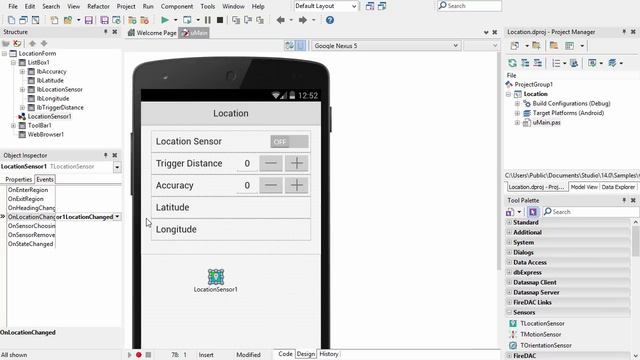This screenshot has width=640, height=360.
Task: Open the Component menu
Action: (x=177, y=6)
